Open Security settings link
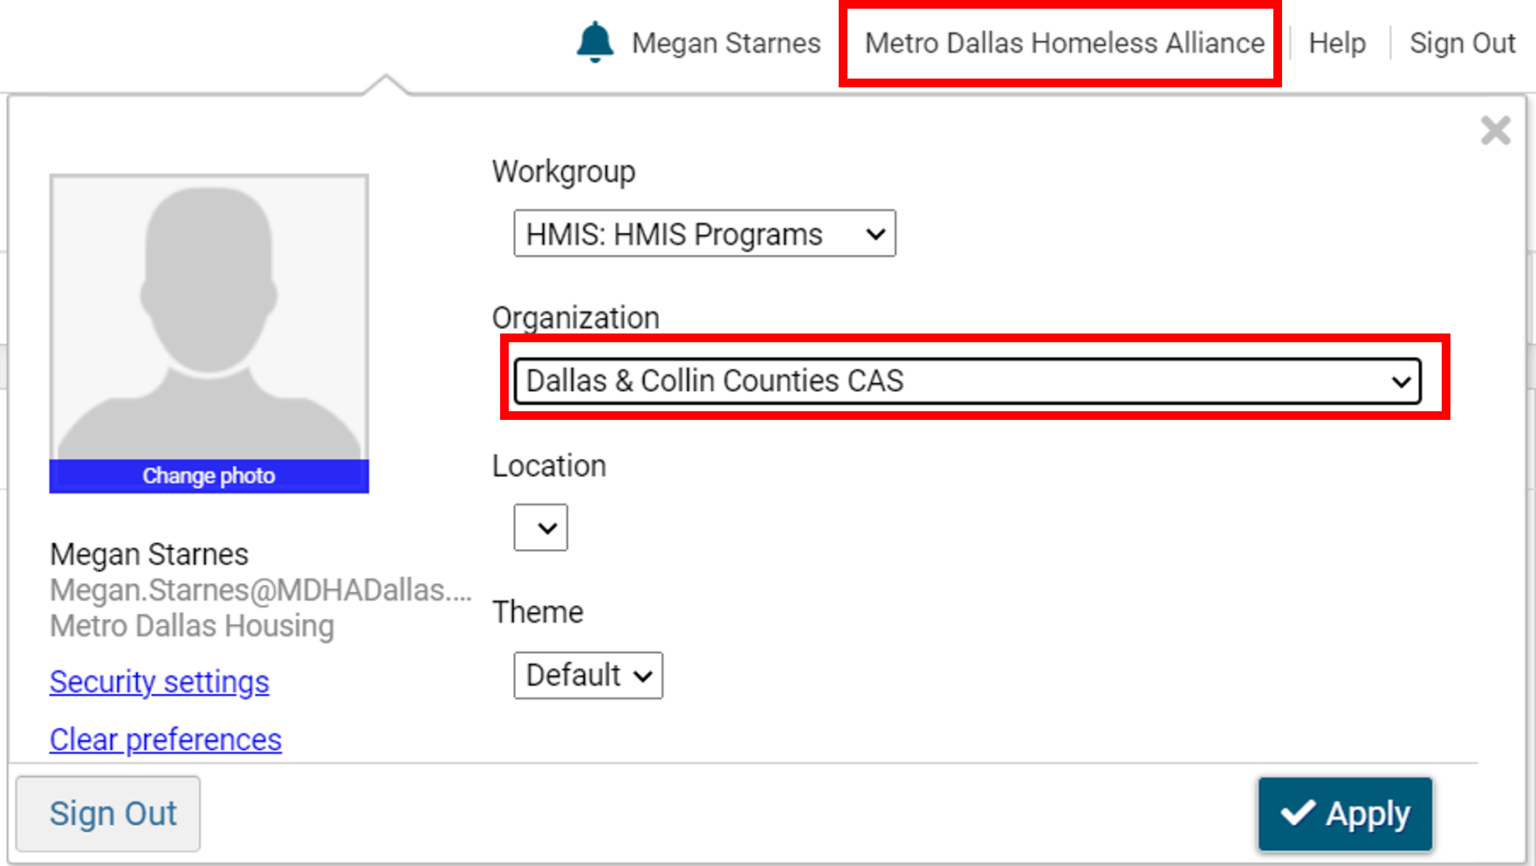 159,681
